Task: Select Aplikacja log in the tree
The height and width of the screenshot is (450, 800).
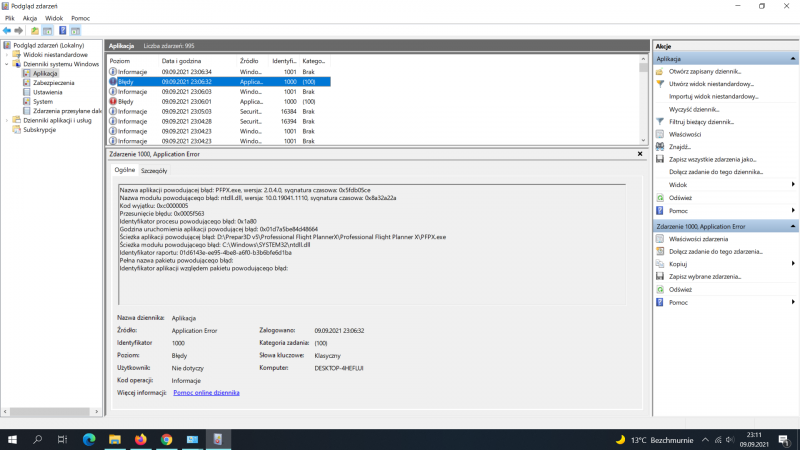Action: pos(45,73)
